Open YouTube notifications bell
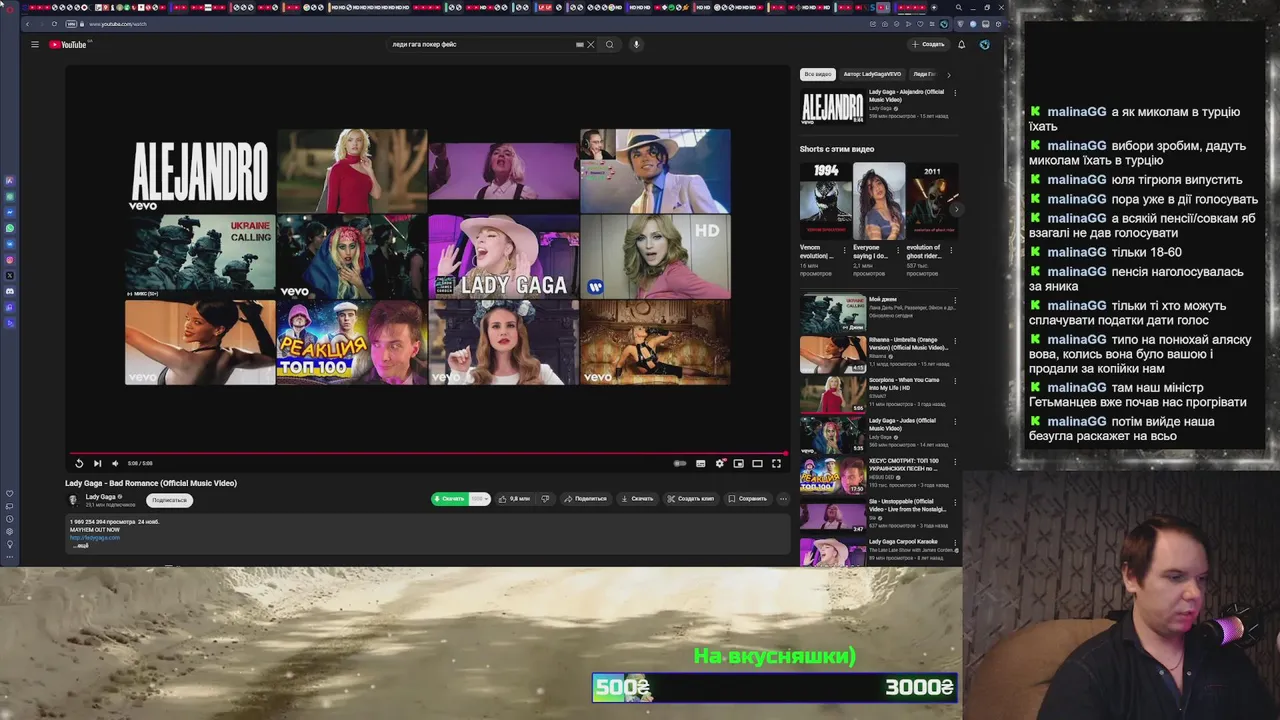1280x720 pixels. click(961, 44)
